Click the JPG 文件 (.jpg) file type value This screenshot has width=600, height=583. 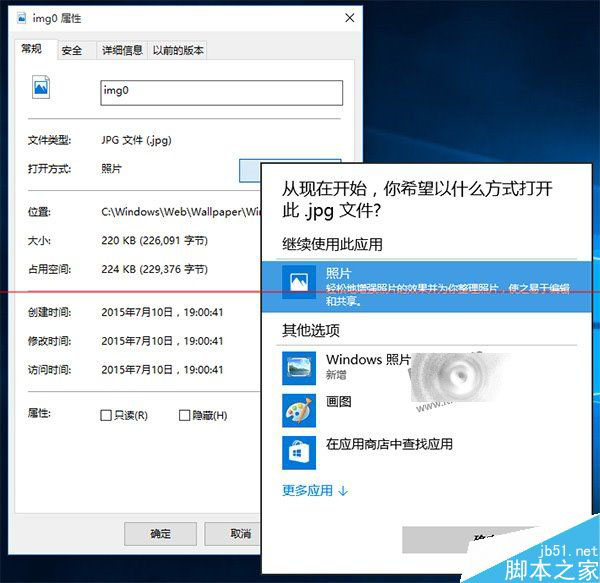point(136,140)
